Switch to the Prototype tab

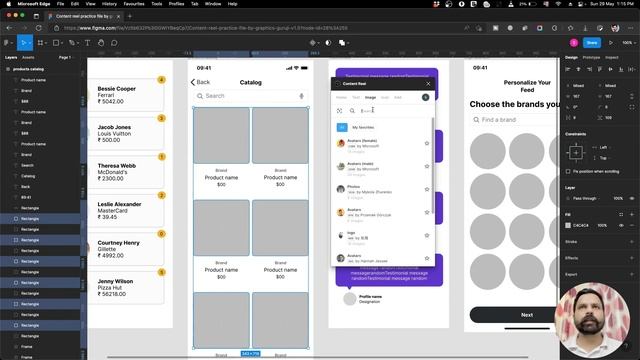[x=591, y=58]
